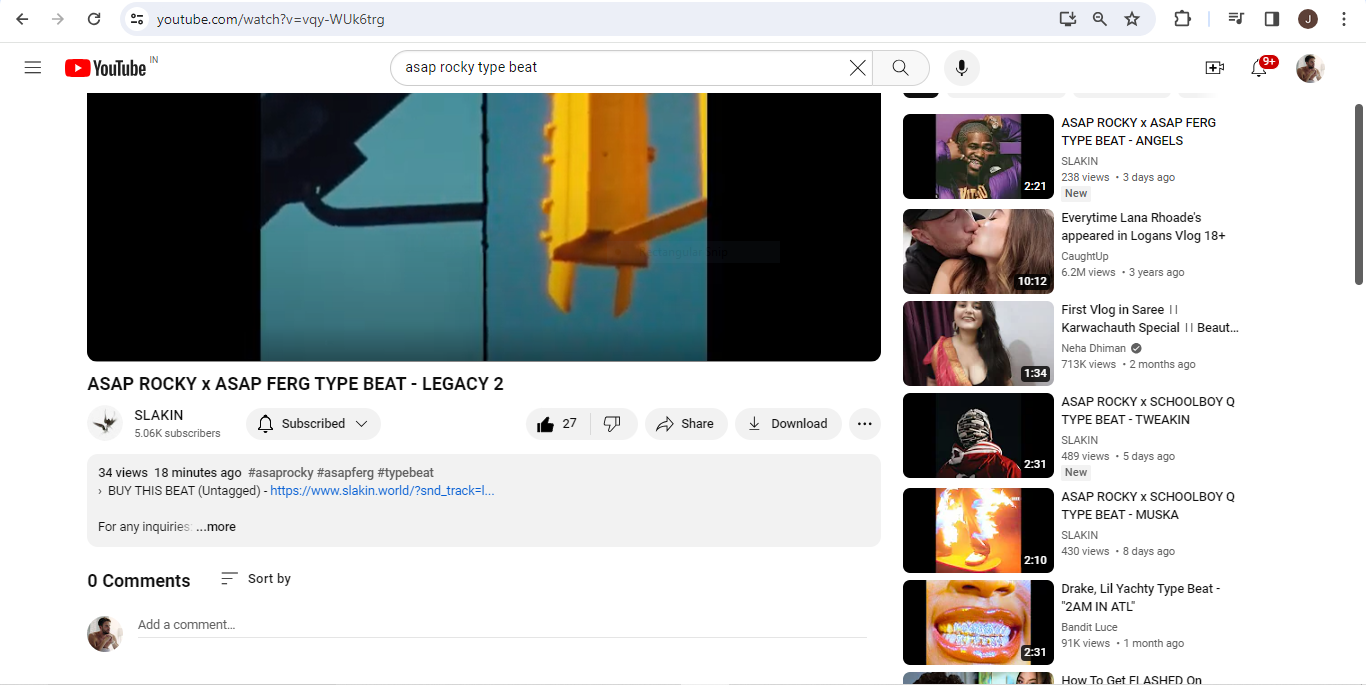Screen dimensions: 1366x685
Task: Click your avatar beside the comment box
Action: 105,634
